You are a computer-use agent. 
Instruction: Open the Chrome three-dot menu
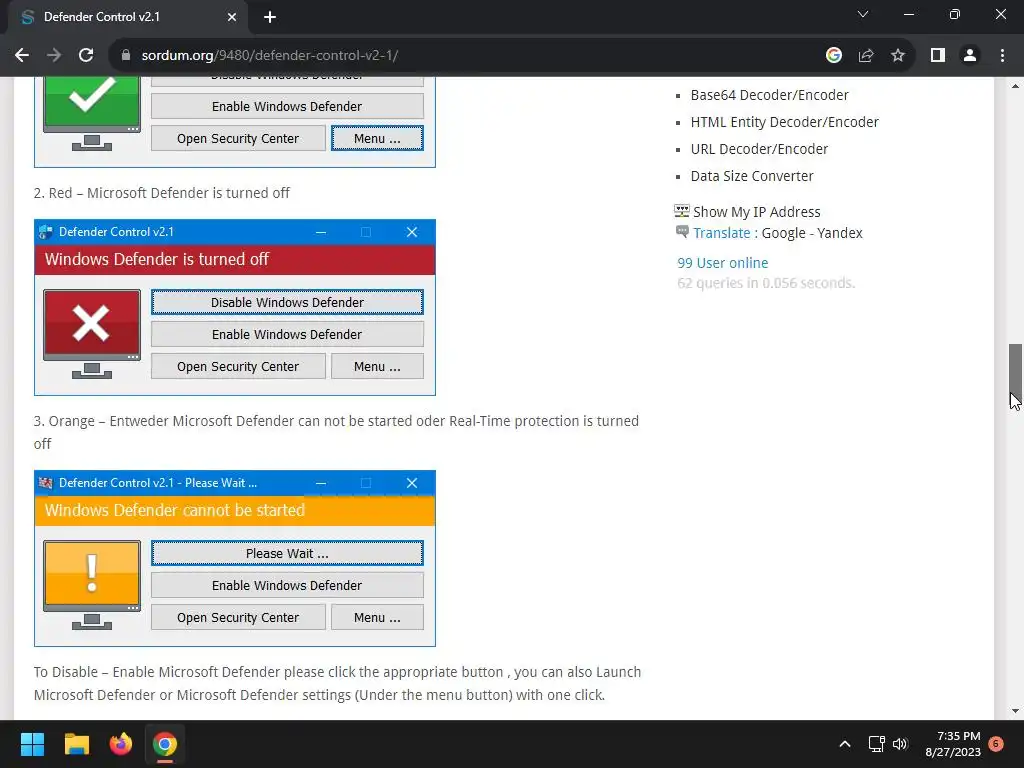point(1002,56)
